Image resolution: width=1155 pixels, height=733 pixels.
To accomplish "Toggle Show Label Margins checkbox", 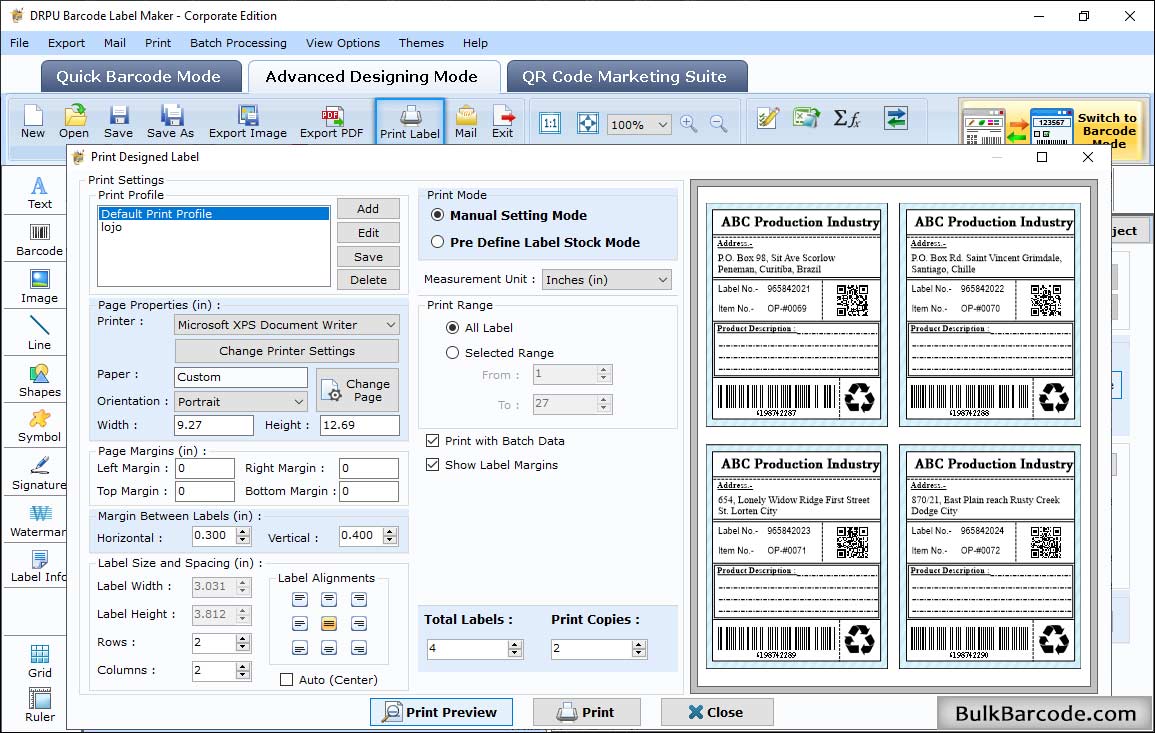I will 432,465.
